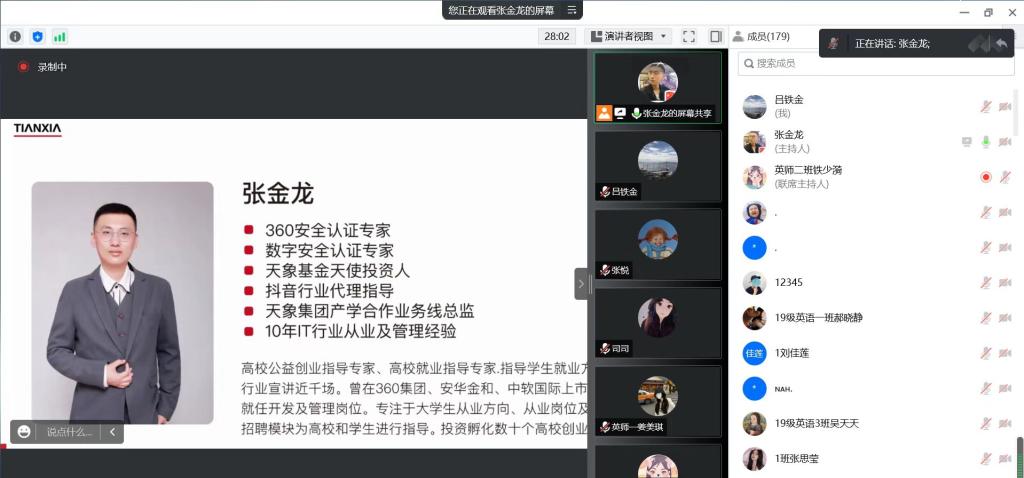Click the emoji reaction smiley icon
This screenshot has width=1024, height=478.
click(24, 432)
